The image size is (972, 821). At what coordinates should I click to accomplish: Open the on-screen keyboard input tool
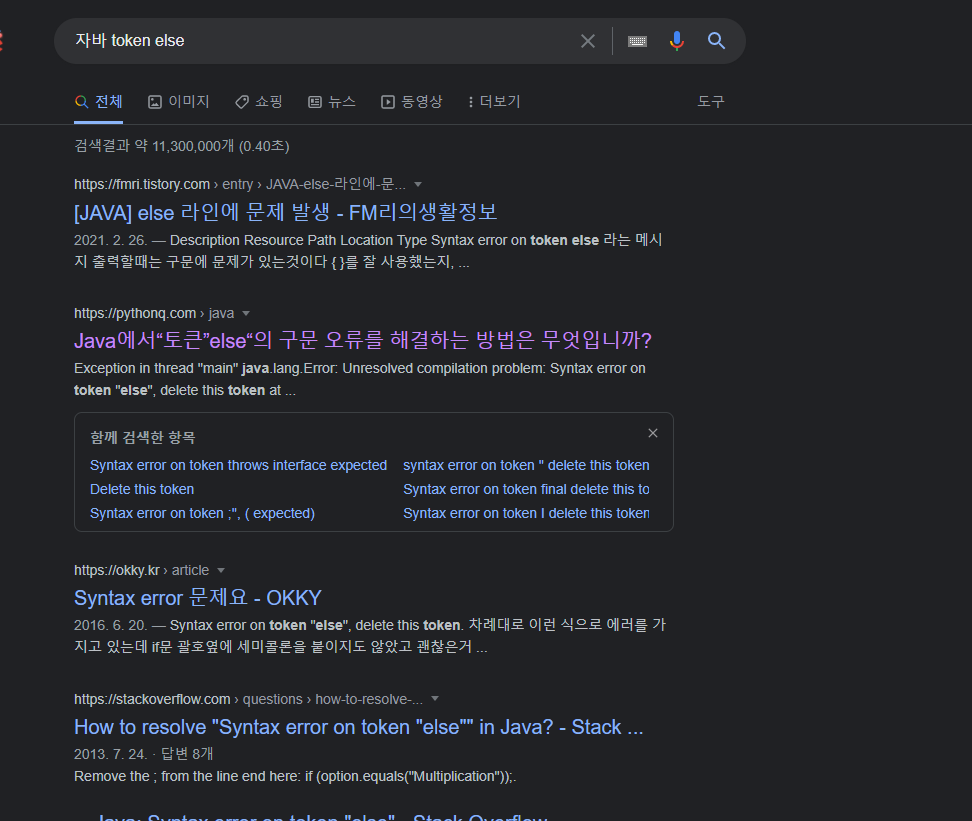(x=637, y=41)
